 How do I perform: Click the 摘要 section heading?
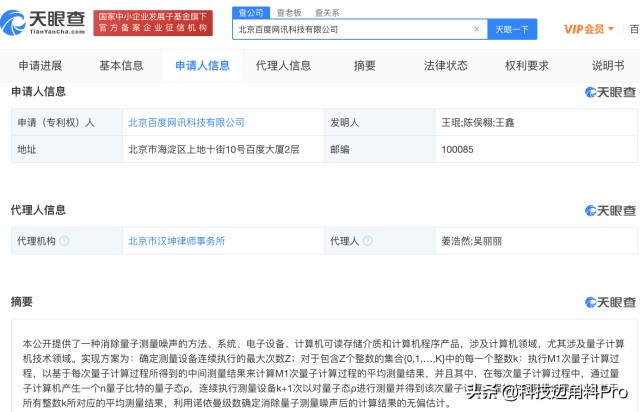point(22,302)
